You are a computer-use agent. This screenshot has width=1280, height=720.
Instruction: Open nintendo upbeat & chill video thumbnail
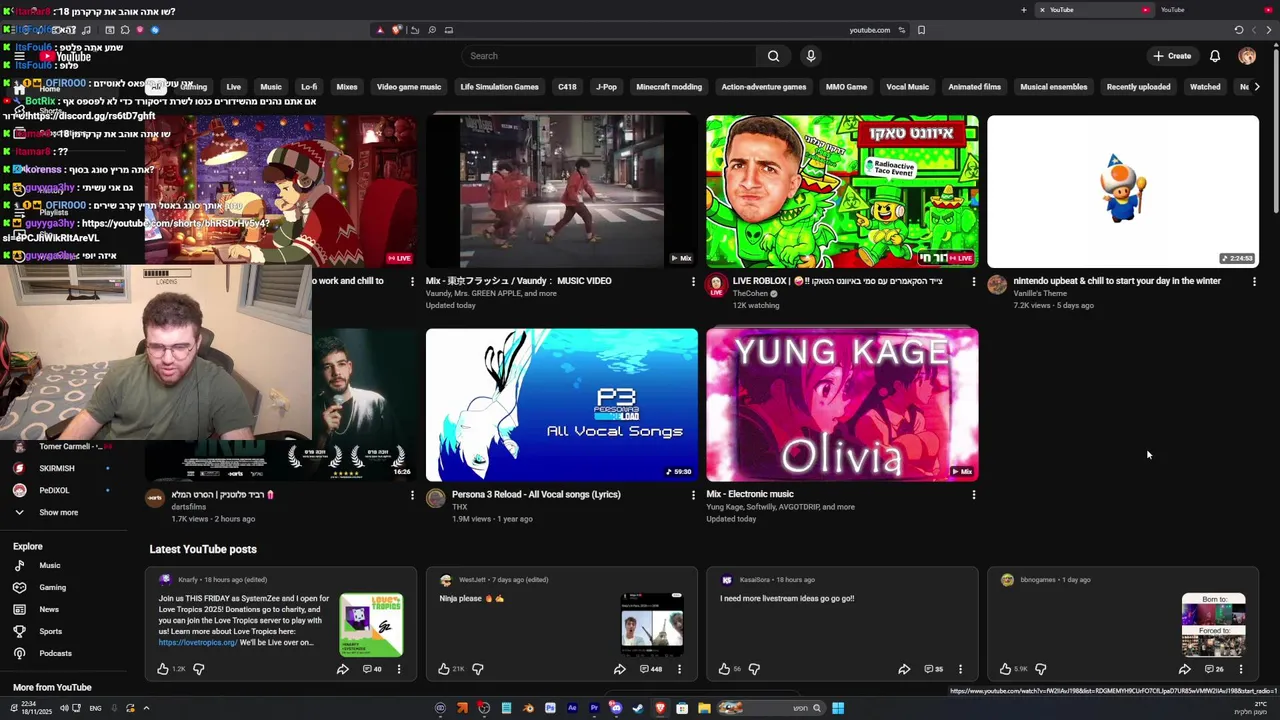(x=1123, y=191)
